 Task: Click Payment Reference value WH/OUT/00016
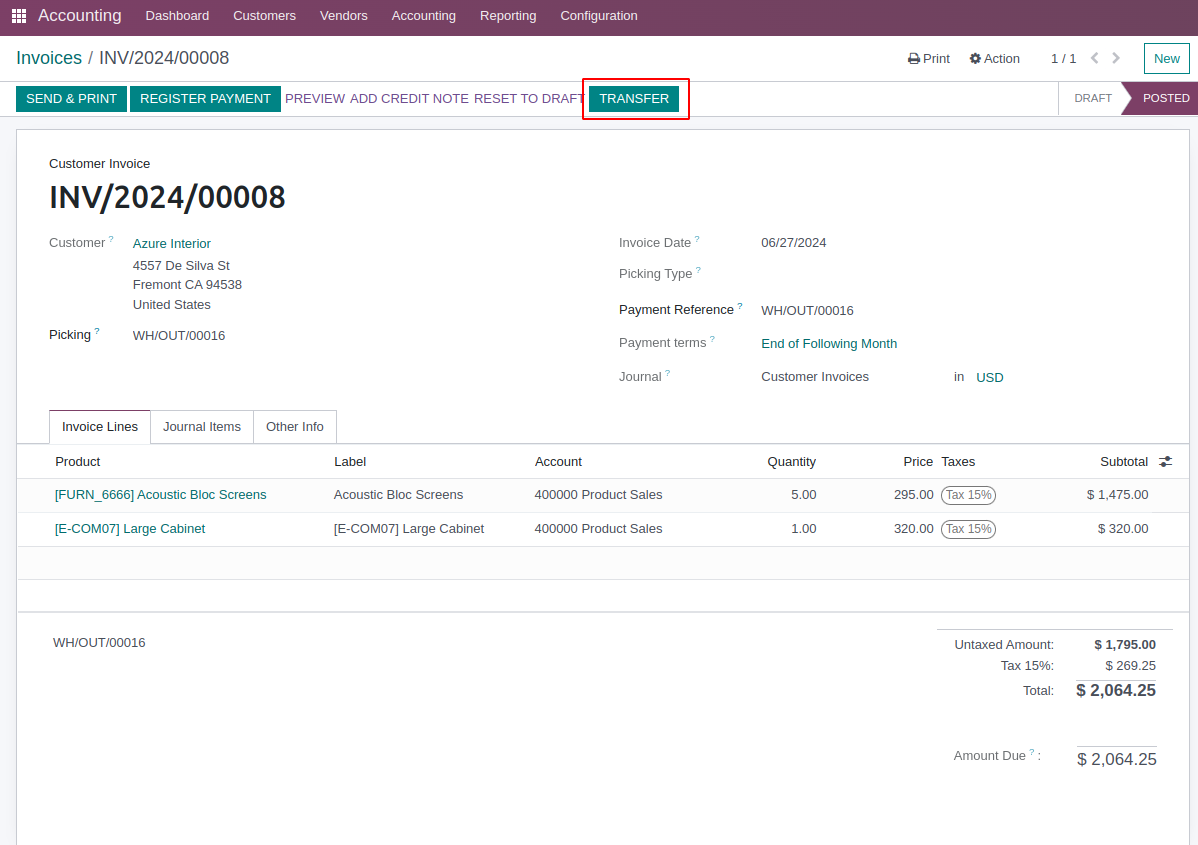pyautogui.click(x=808, y=311)
